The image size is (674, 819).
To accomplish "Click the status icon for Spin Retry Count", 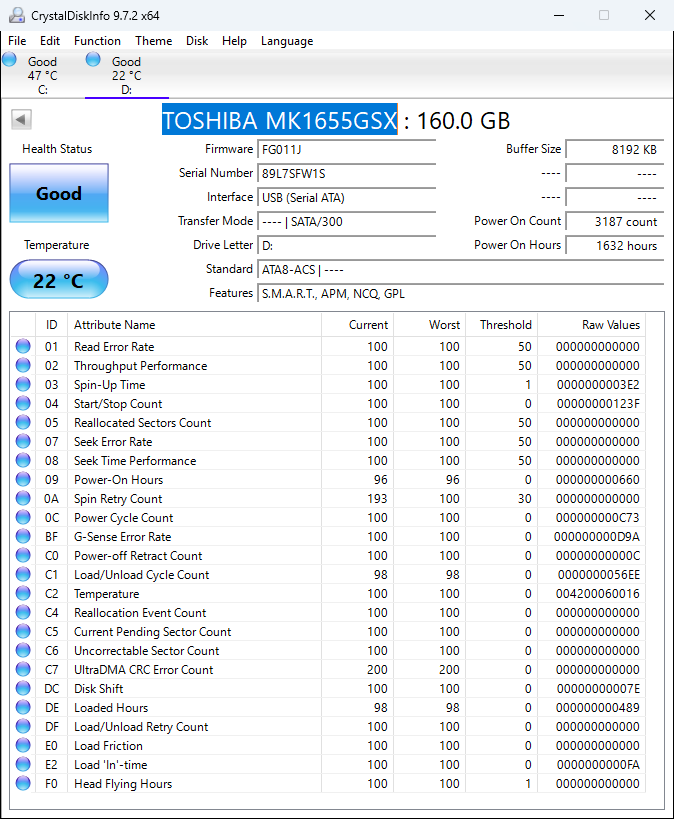I will pyautogui.click(x=23, y=498).
